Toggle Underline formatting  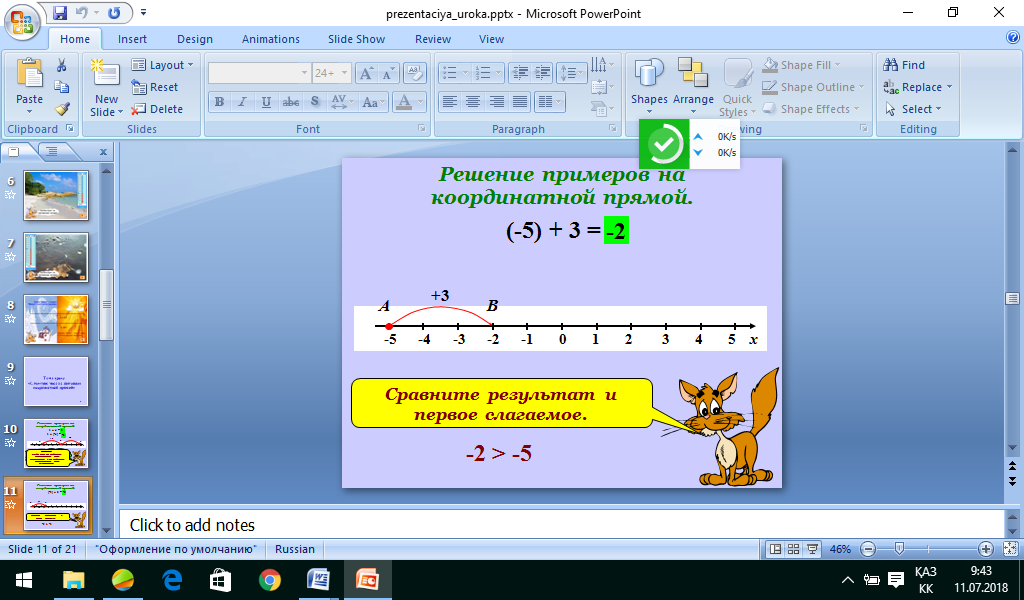[266, 102]
